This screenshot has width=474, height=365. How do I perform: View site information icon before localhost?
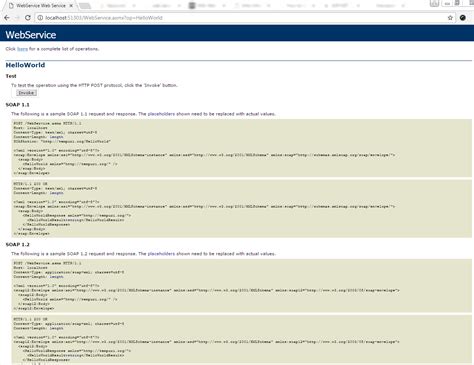(x=40, y=18)
